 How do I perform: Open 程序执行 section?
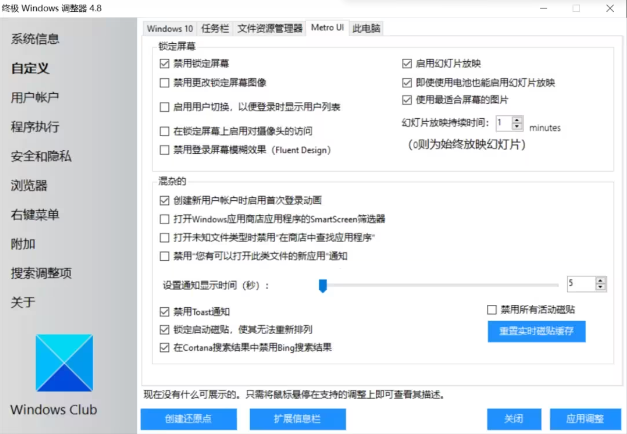(35, 127)
